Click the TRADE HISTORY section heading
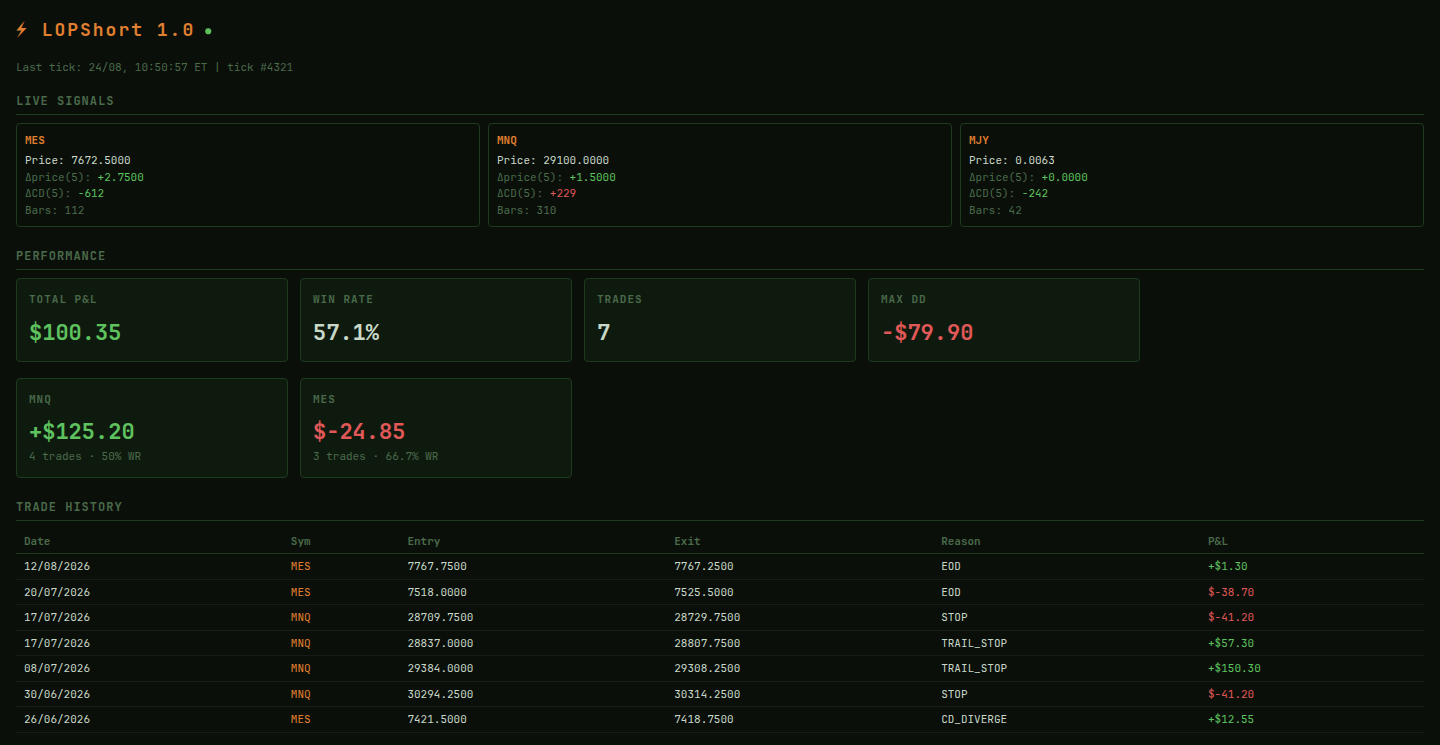Screen dimensions: 1440x745 [69, 507]
